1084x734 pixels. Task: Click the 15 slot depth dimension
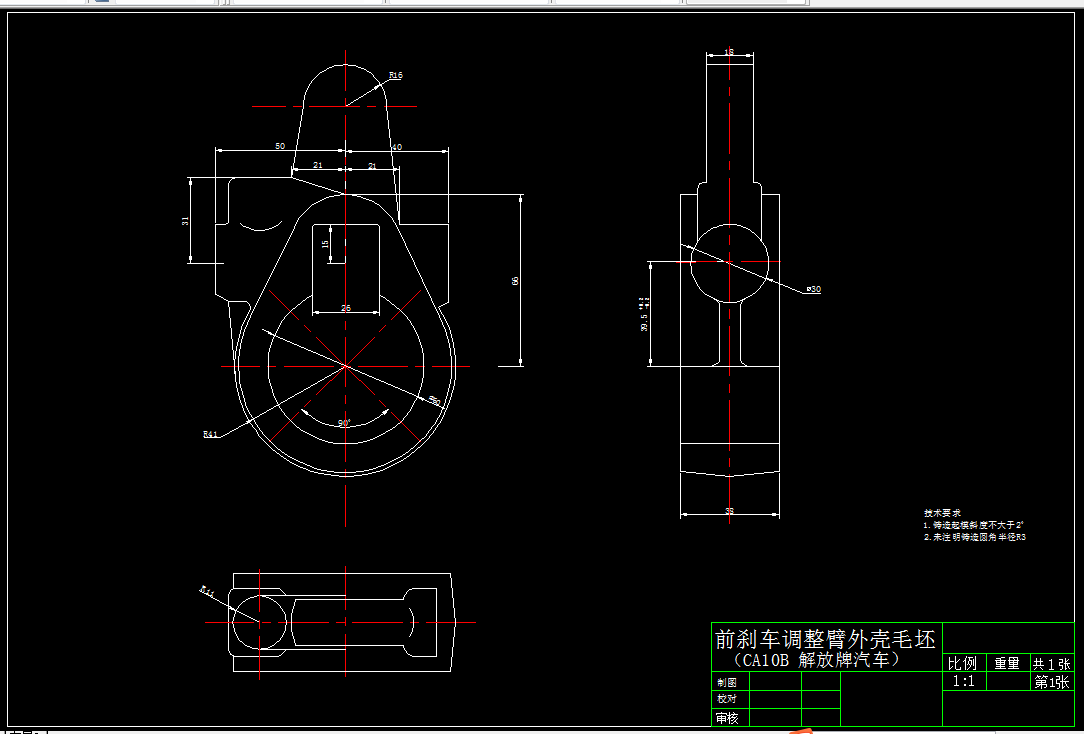[325, 243]
